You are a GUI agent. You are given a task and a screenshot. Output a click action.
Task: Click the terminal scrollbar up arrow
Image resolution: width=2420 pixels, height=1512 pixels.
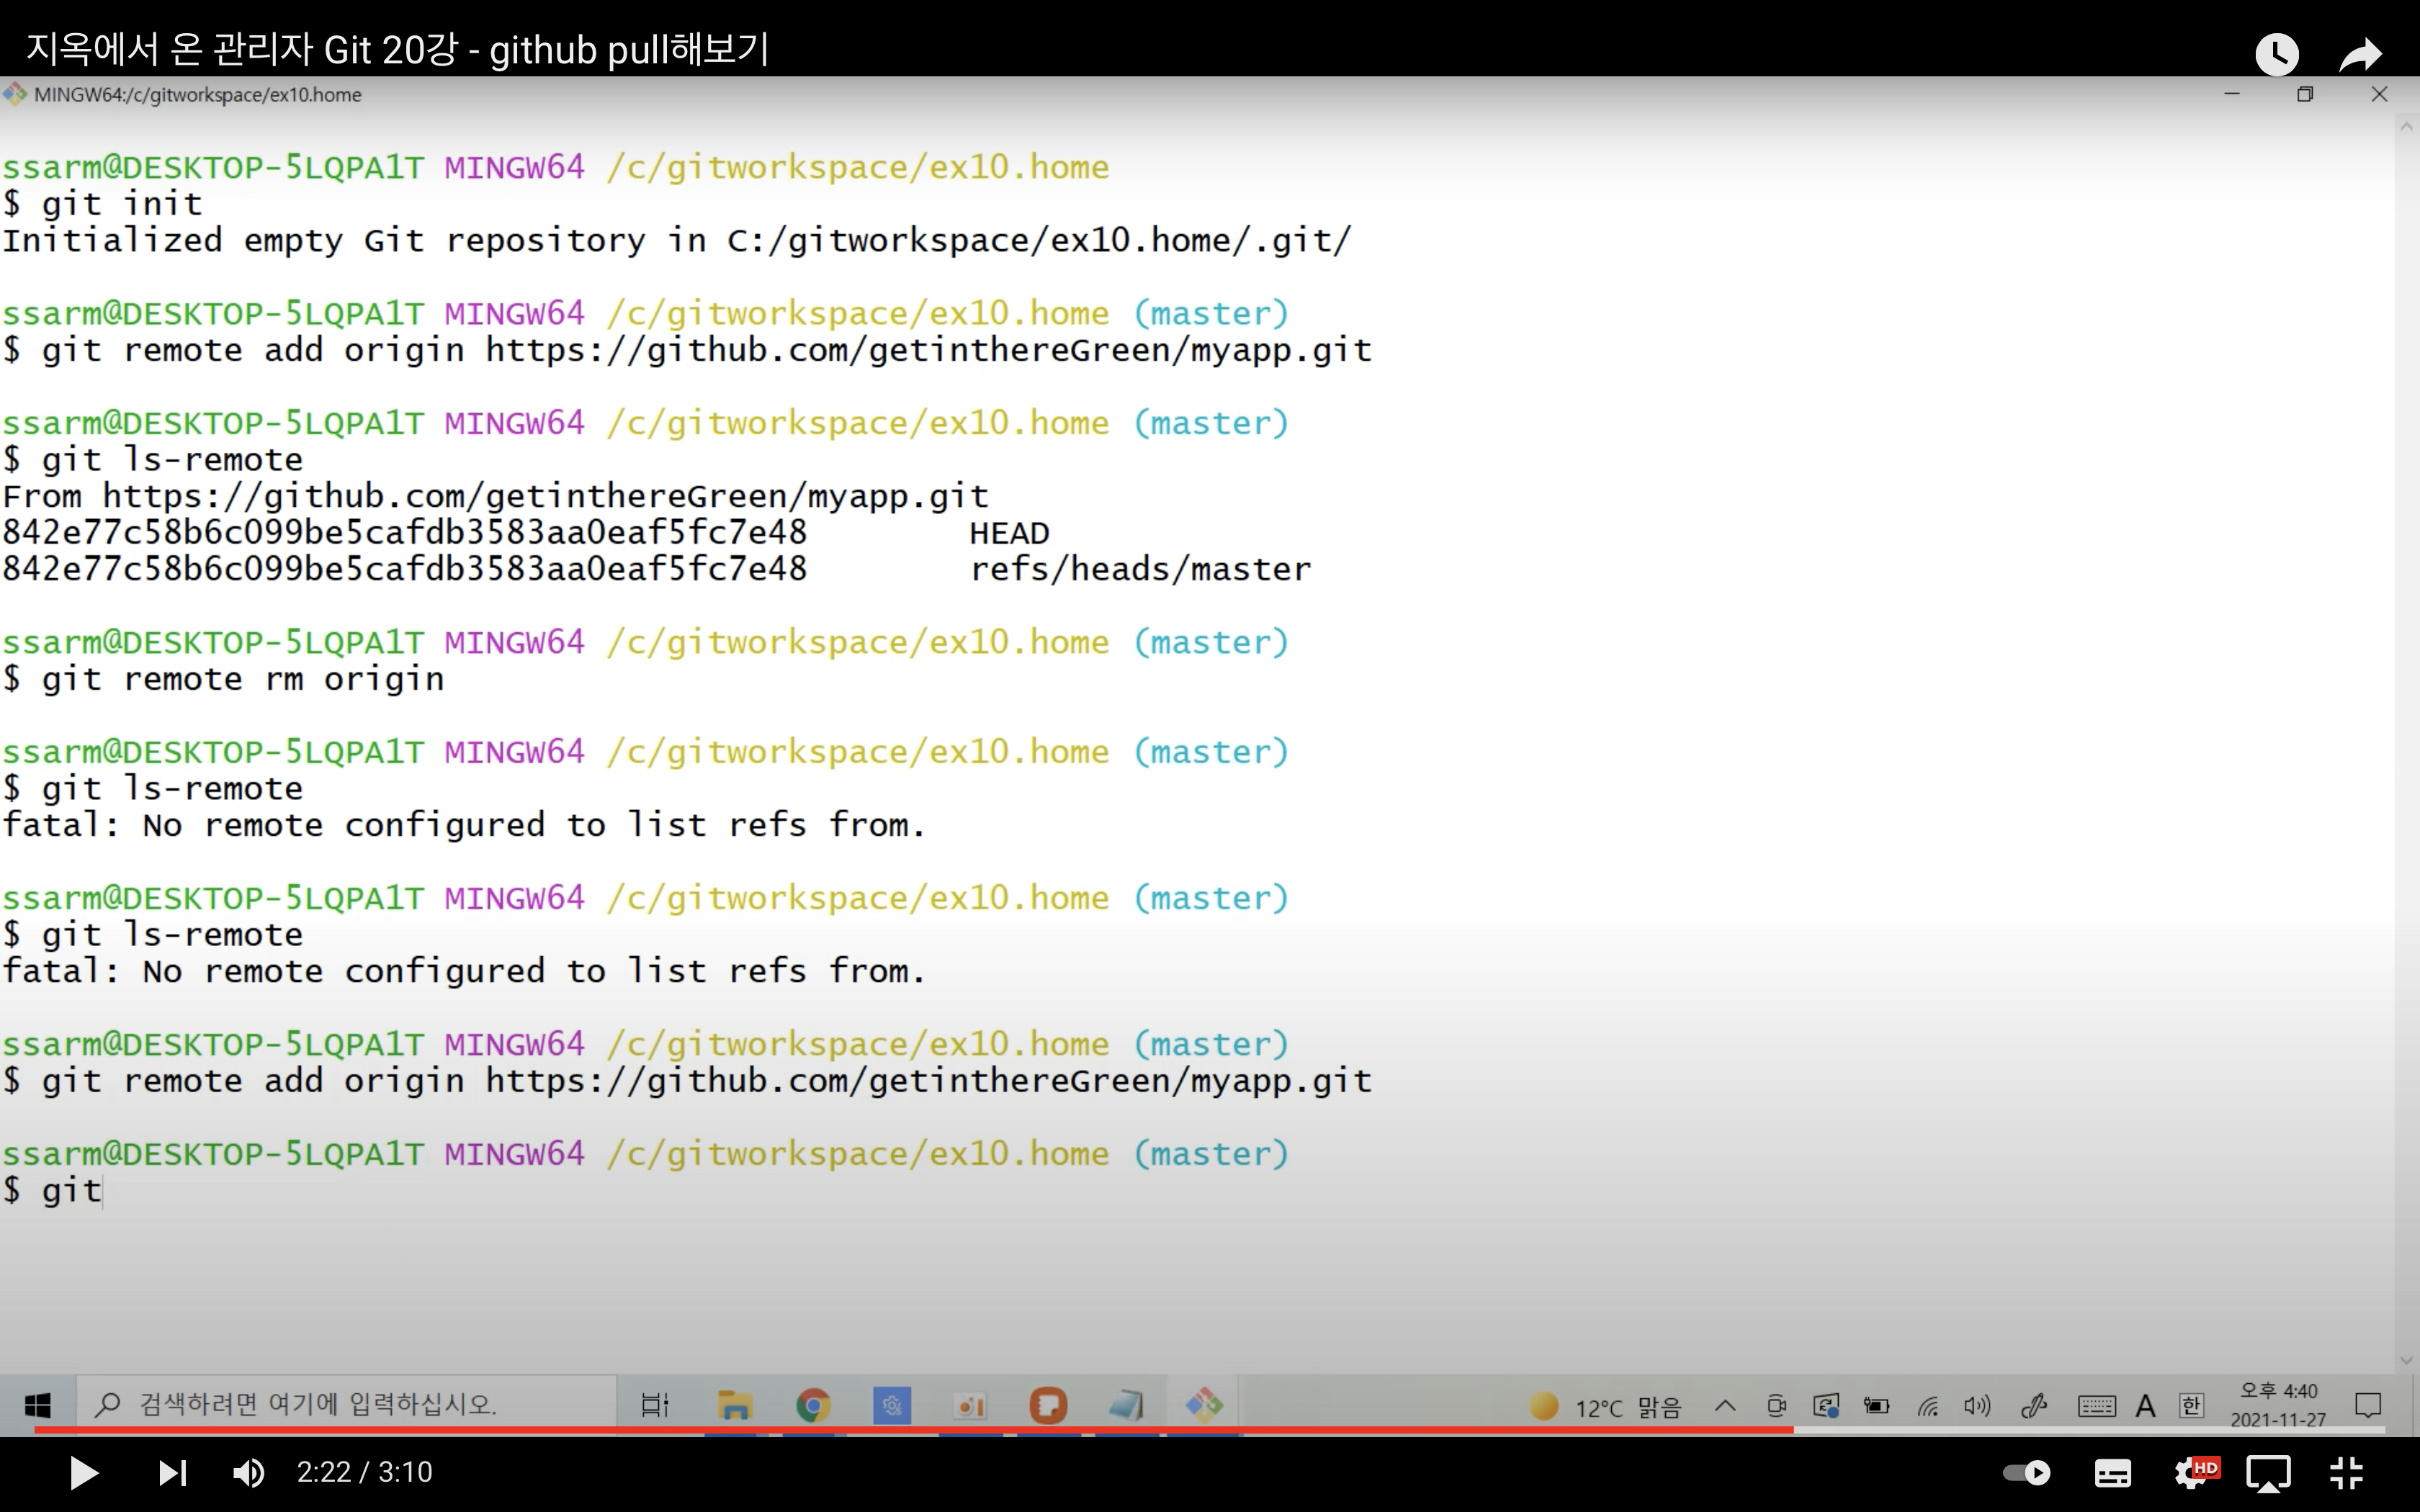click(x=2407, y=128)
